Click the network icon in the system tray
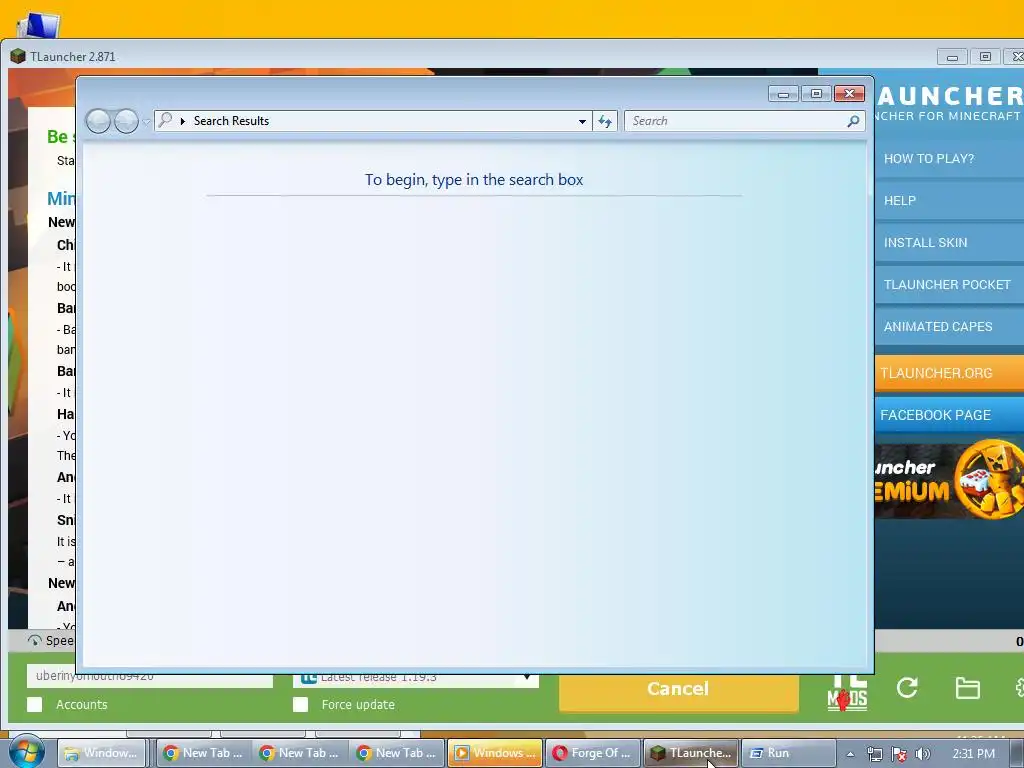 click(x=874, y=754)
